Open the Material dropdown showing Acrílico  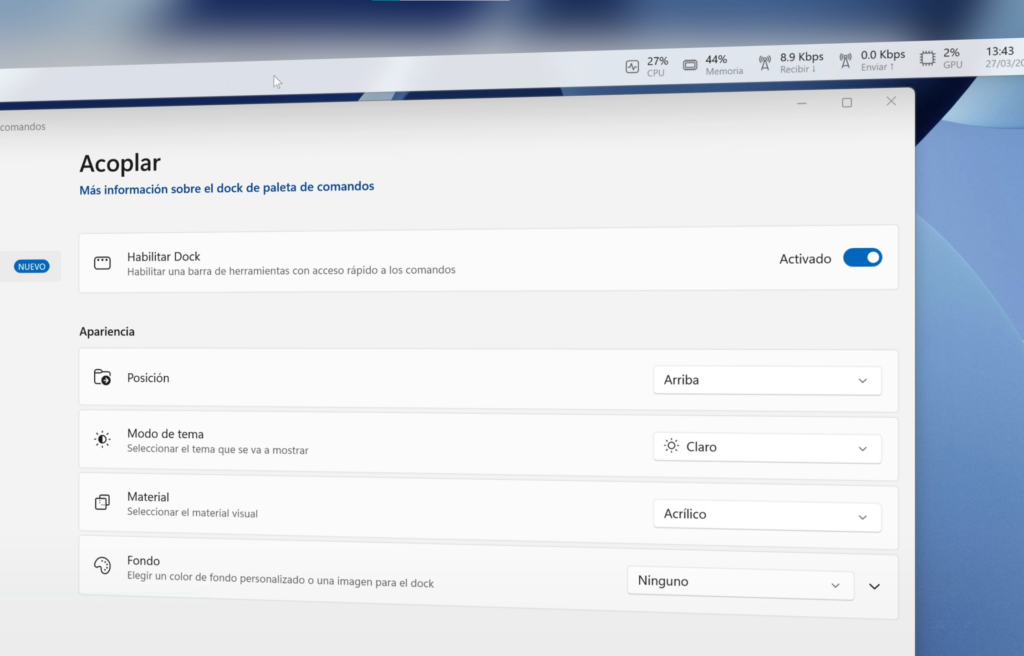(766, 516)
